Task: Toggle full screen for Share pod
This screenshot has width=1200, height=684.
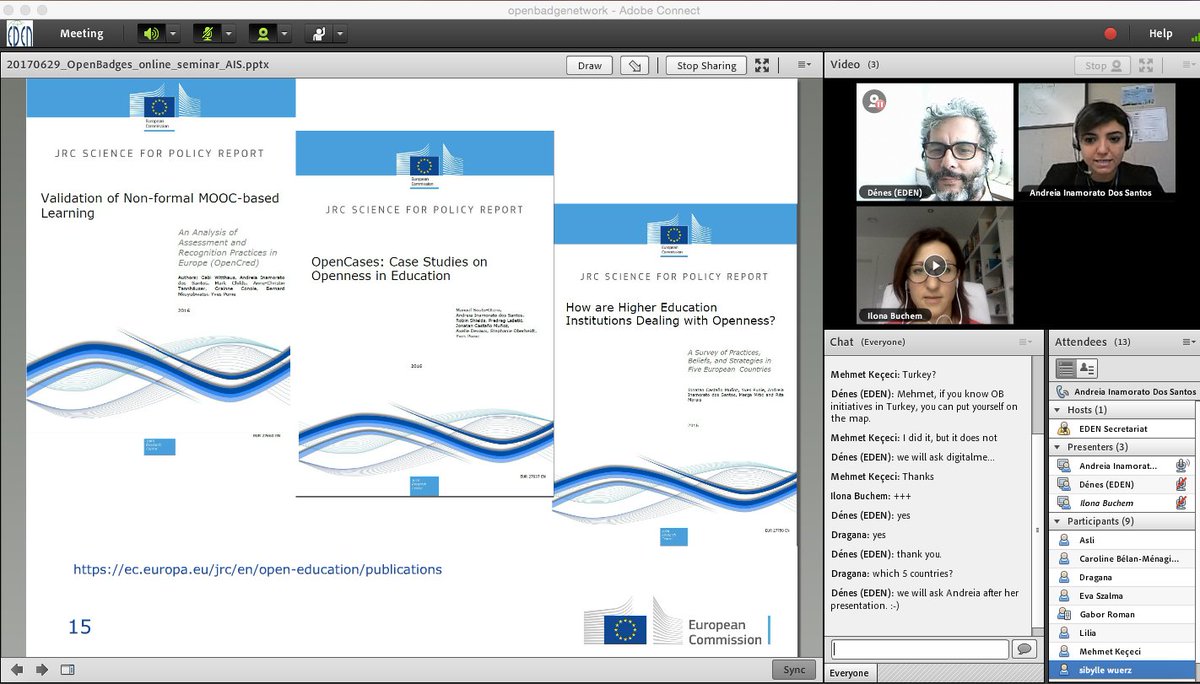Action: click(762, 65)
